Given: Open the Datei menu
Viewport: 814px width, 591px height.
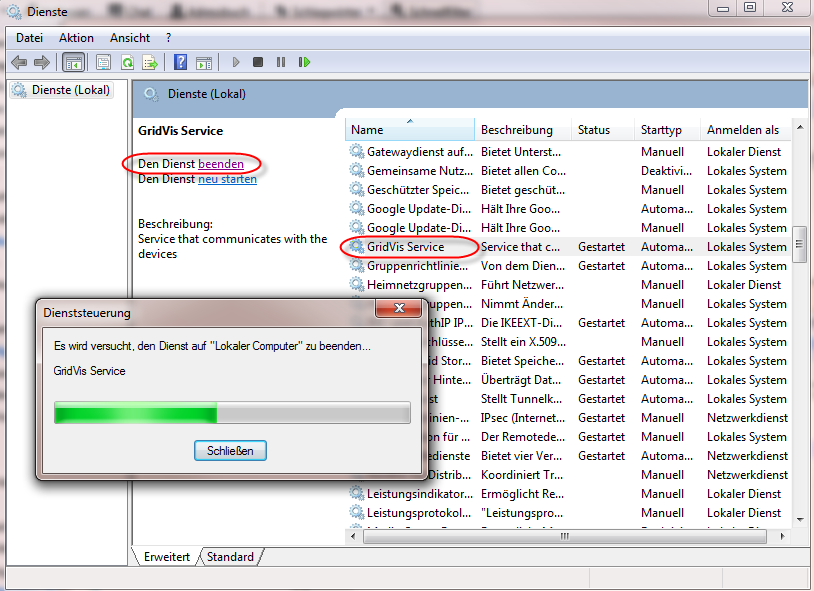Looking at the screenshot, I should [x=30, y=38].
